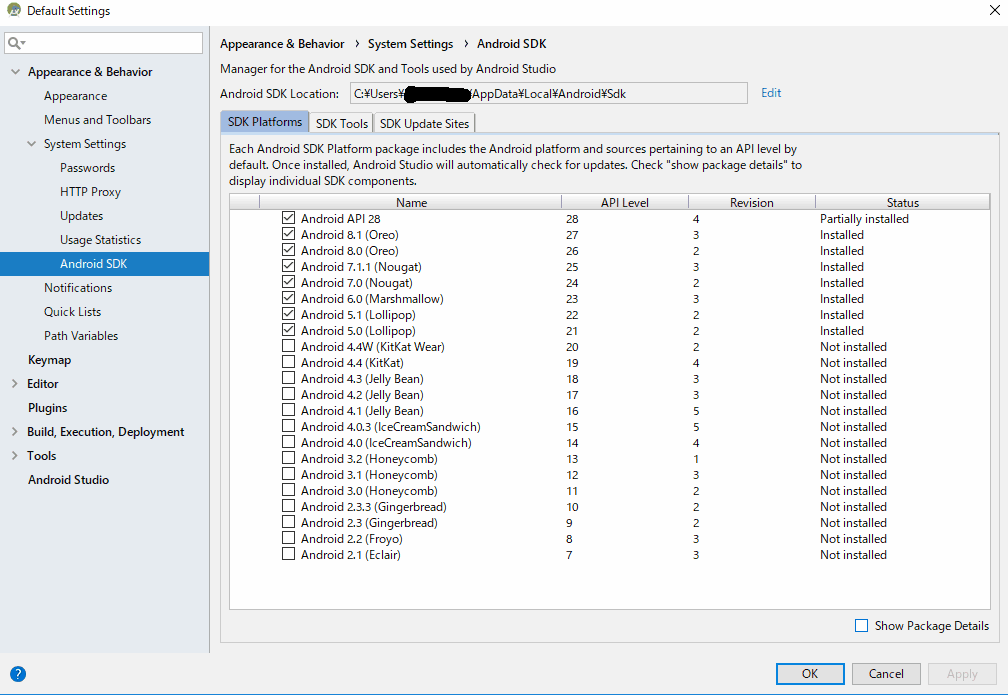Check Android 4.0.3 (IceCreamSandwich) platform
Screen dimensions: 1008x695
(x=289, y=427)
